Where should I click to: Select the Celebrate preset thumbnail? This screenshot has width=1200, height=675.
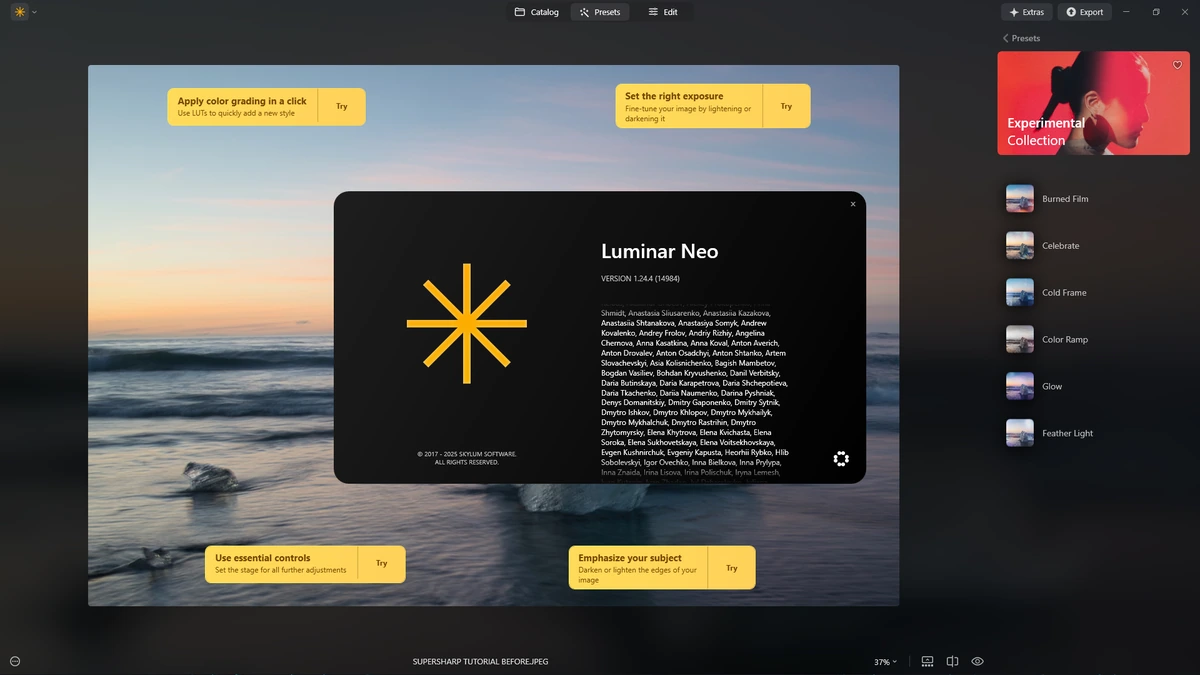pos(1019,246)
